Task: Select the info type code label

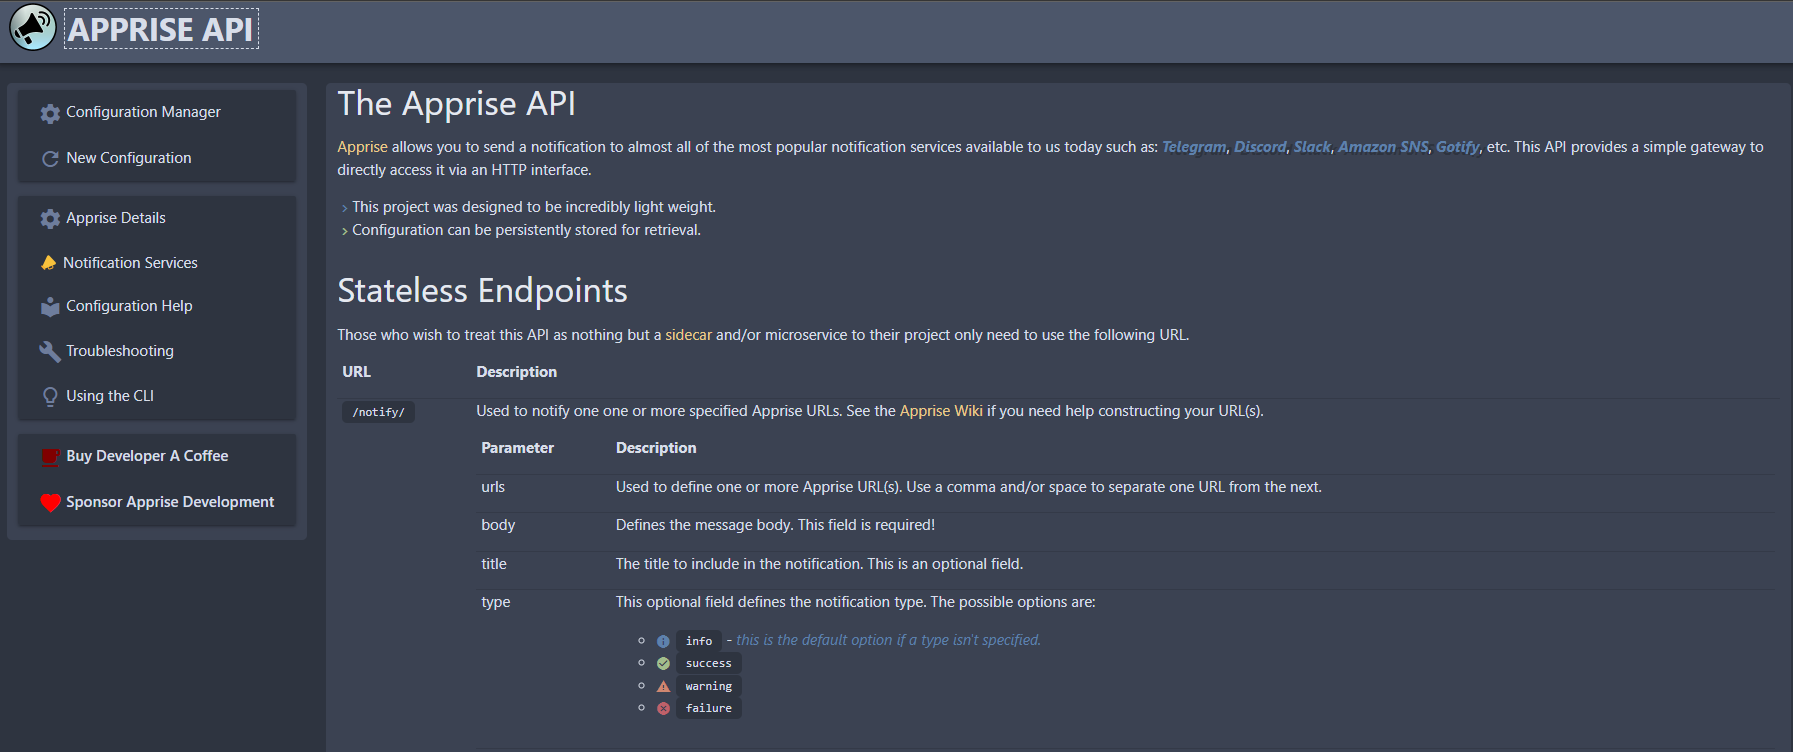Action: click(699, 641)
